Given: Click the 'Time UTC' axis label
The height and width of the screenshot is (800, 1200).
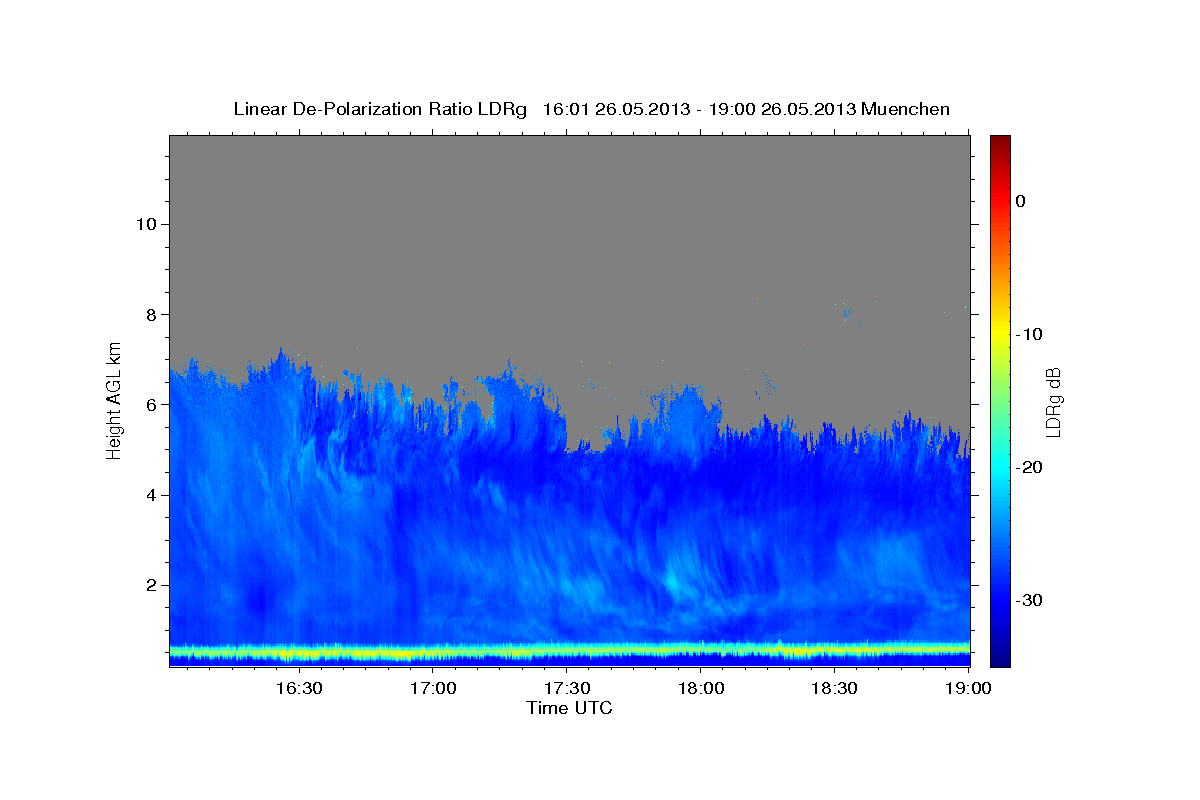Looking at the screenshot, I should click(x=569, y=708).
